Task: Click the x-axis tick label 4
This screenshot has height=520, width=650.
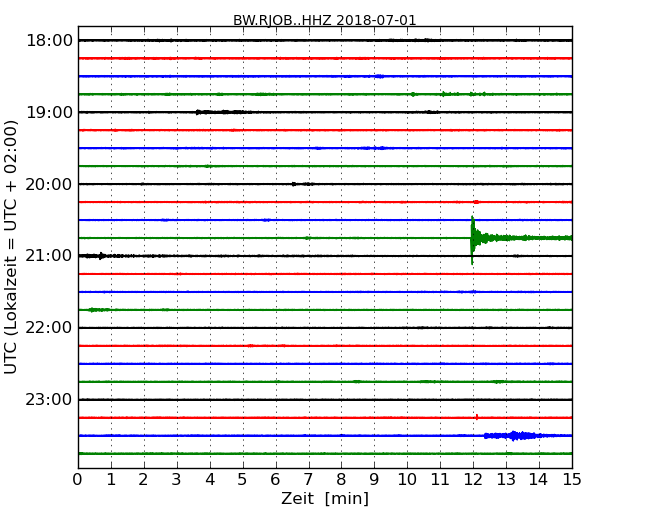Action: point(210,480)
